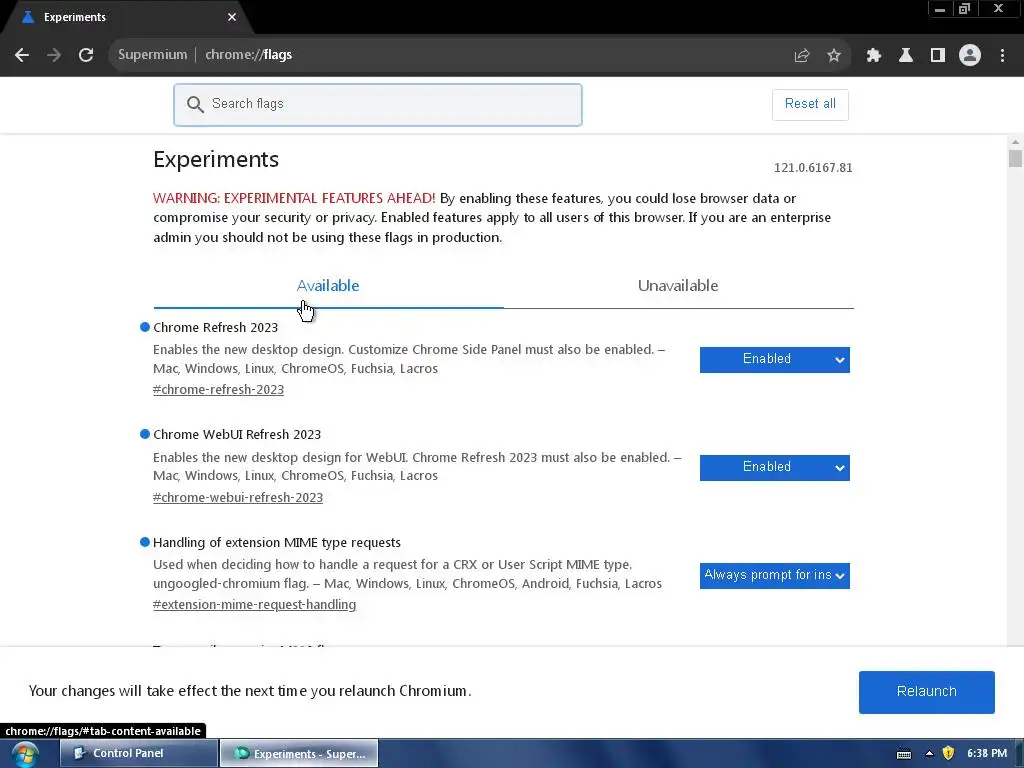Follow the #chrome-webui-refresh-2023 link

pos(238,498)
